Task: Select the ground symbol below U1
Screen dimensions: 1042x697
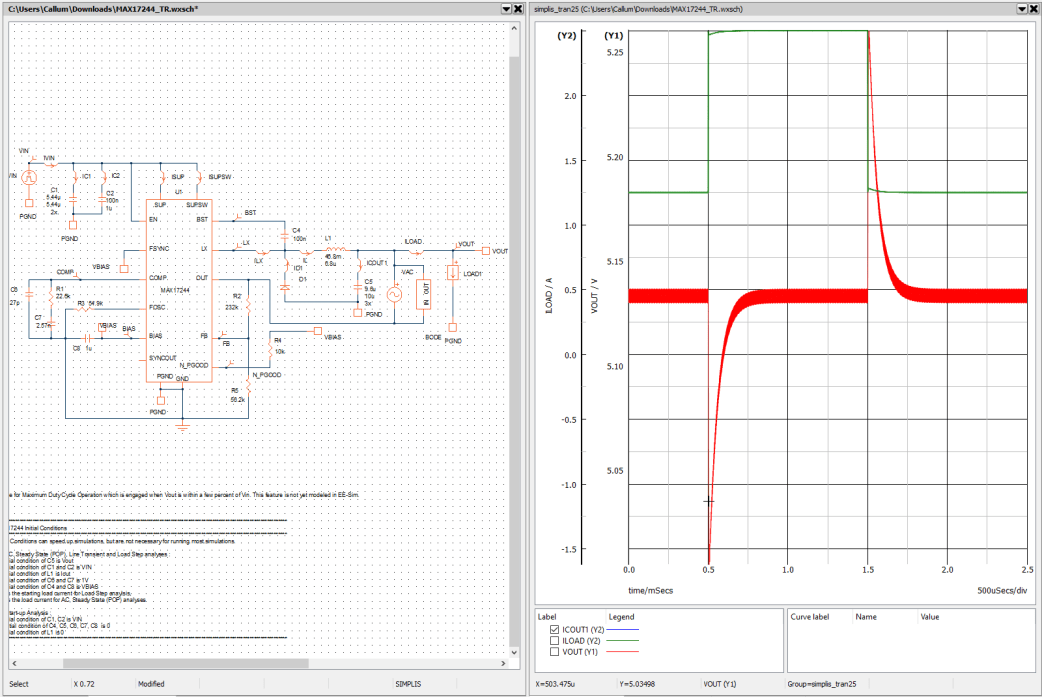Action: (183, 427)
